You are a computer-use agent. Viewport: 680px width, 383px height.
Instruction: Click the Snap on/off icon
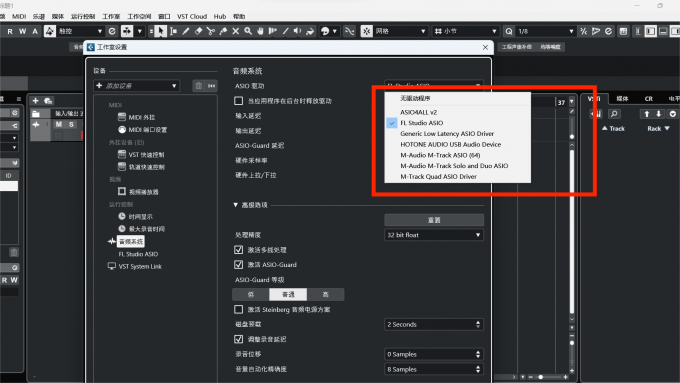(x=366, y=31)
